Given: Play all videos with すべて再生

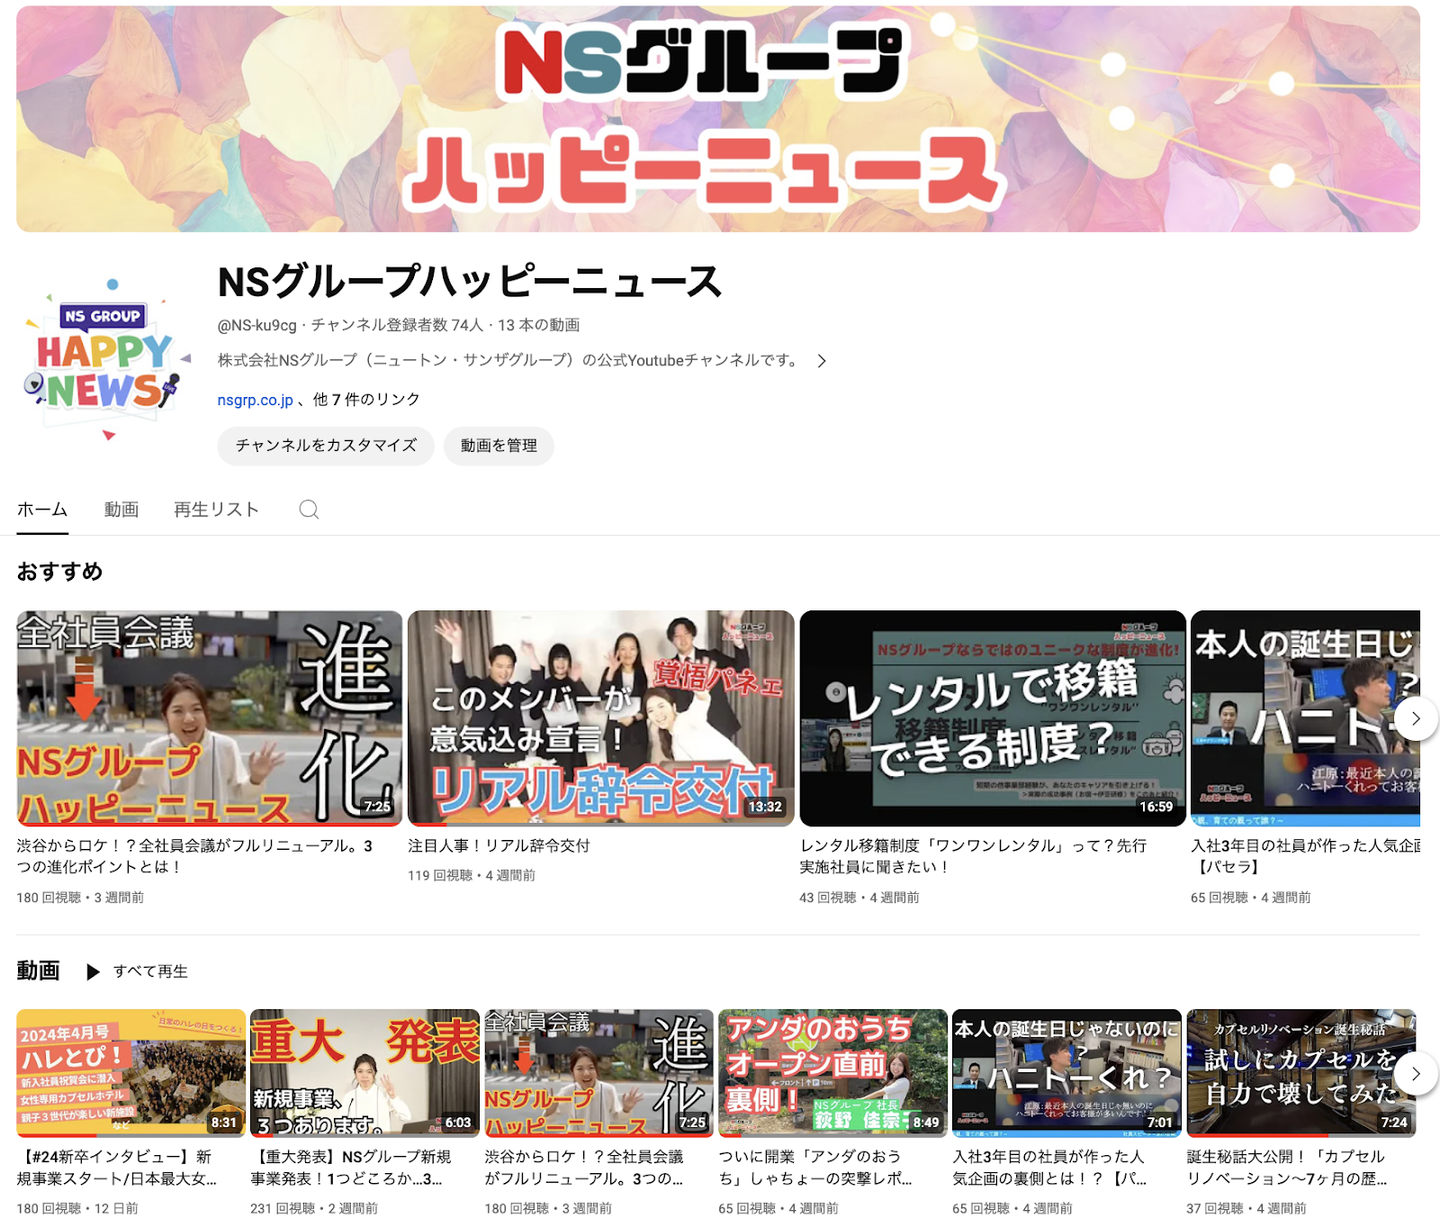Looking at the screenshot, I should pos(137,972).
